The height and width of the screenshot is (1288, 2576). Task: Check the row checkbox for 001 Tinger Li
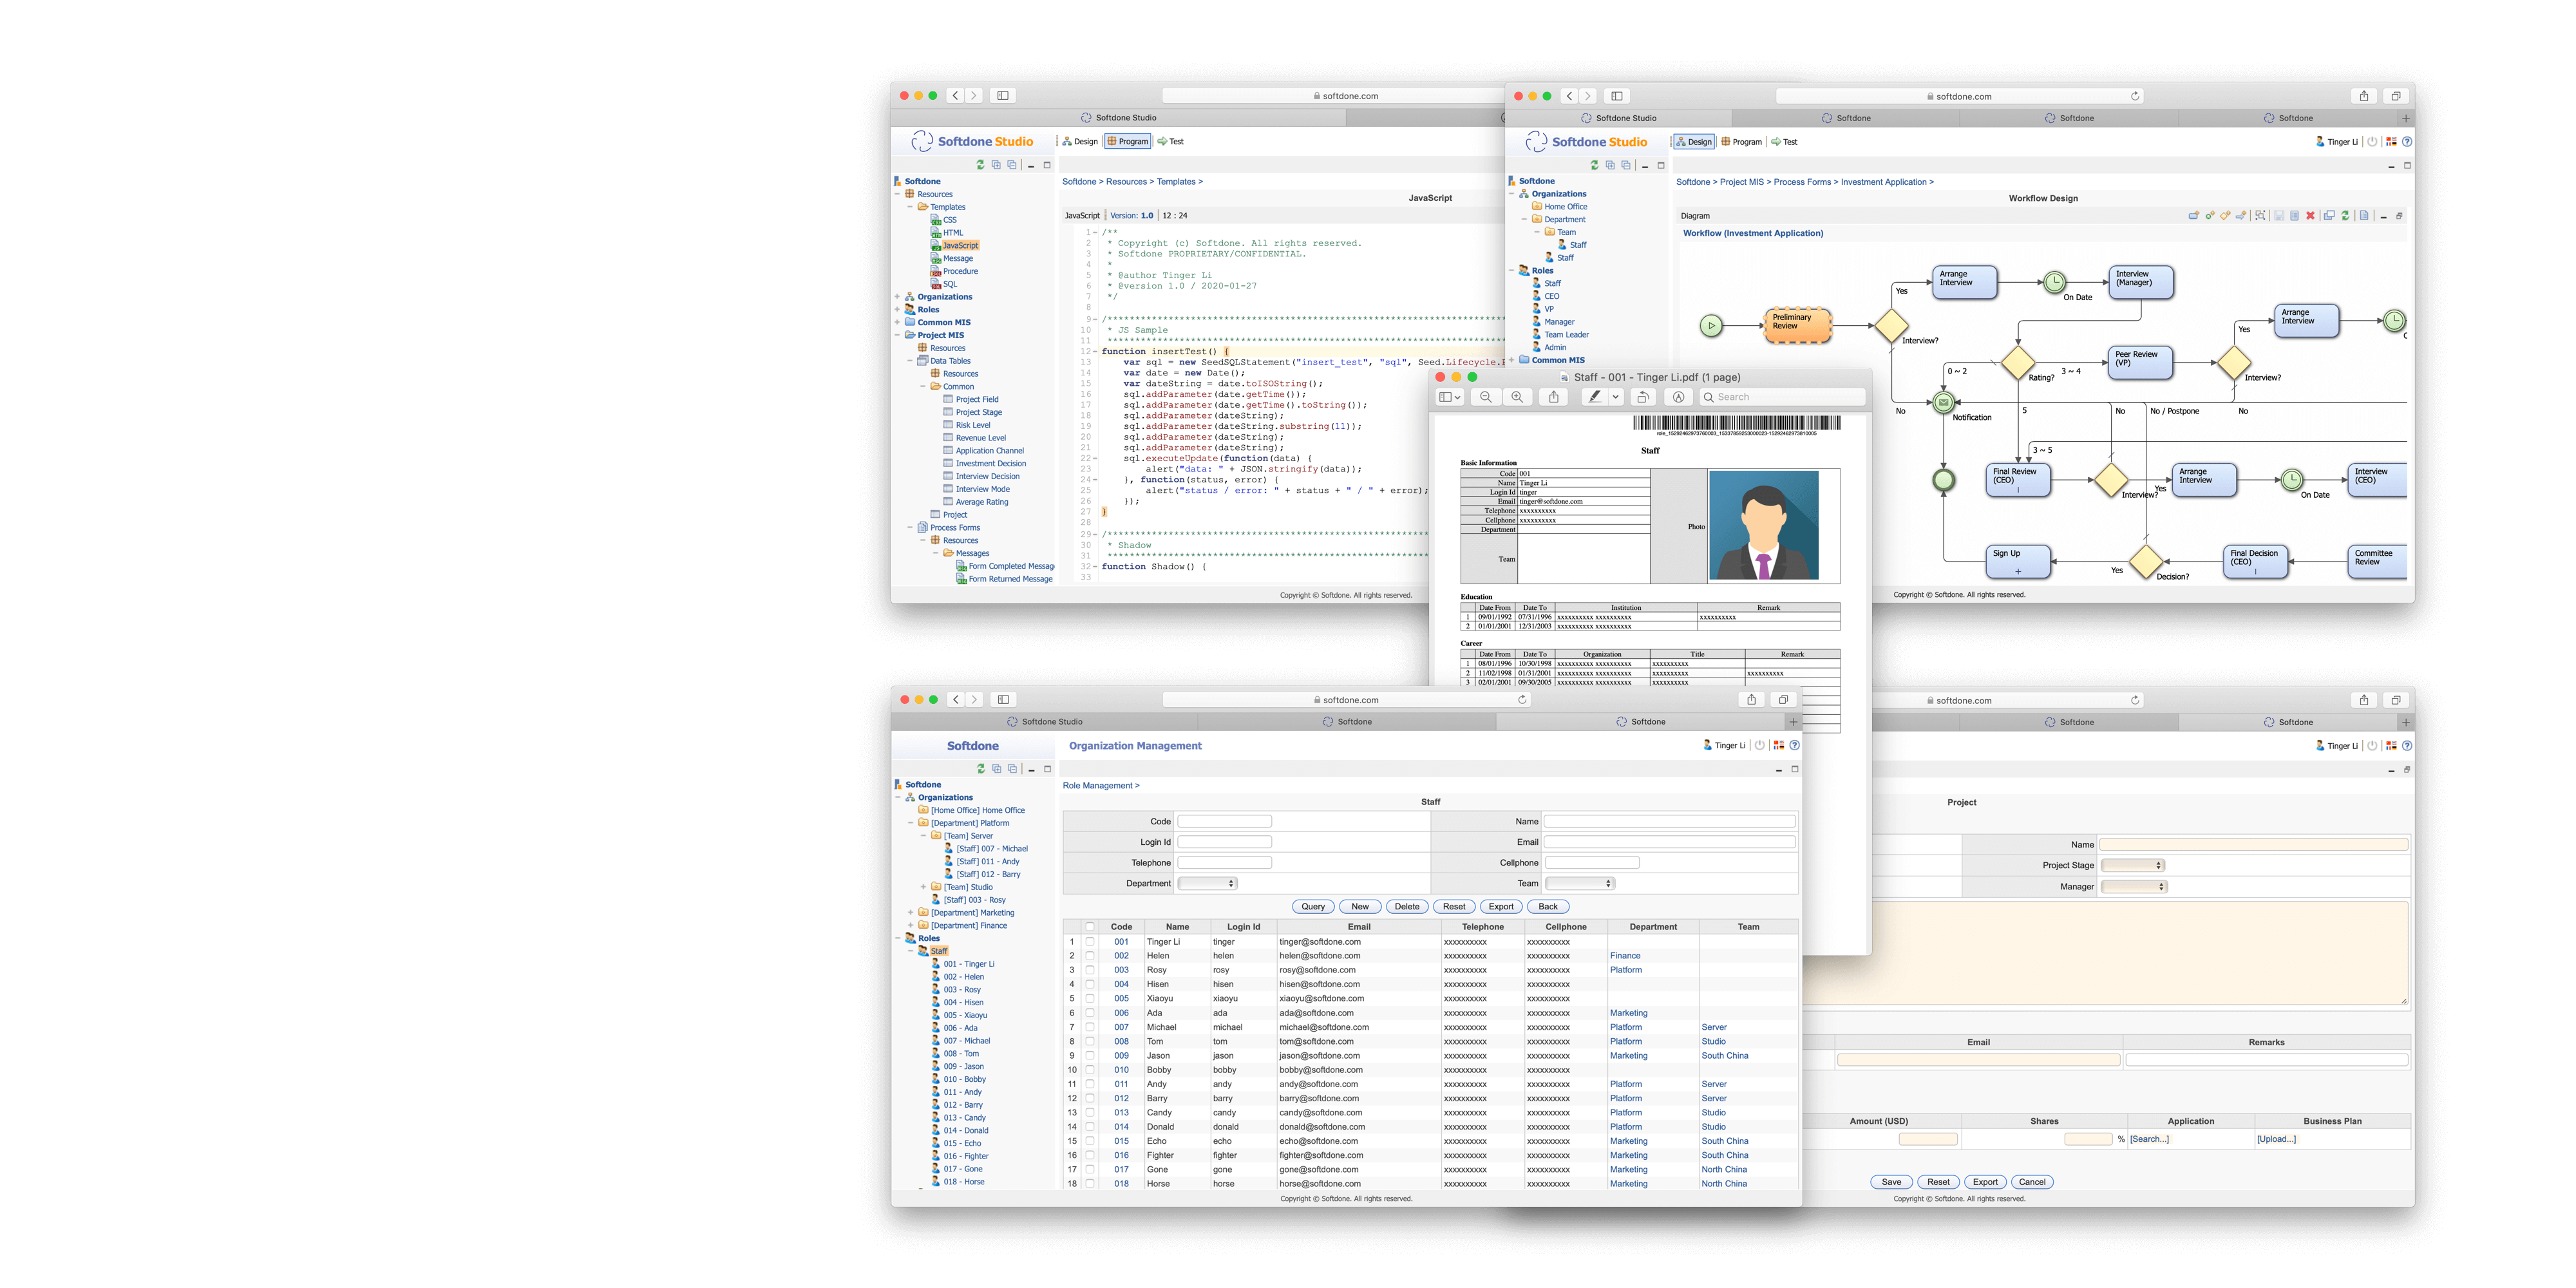click(x=1090, y=942)
